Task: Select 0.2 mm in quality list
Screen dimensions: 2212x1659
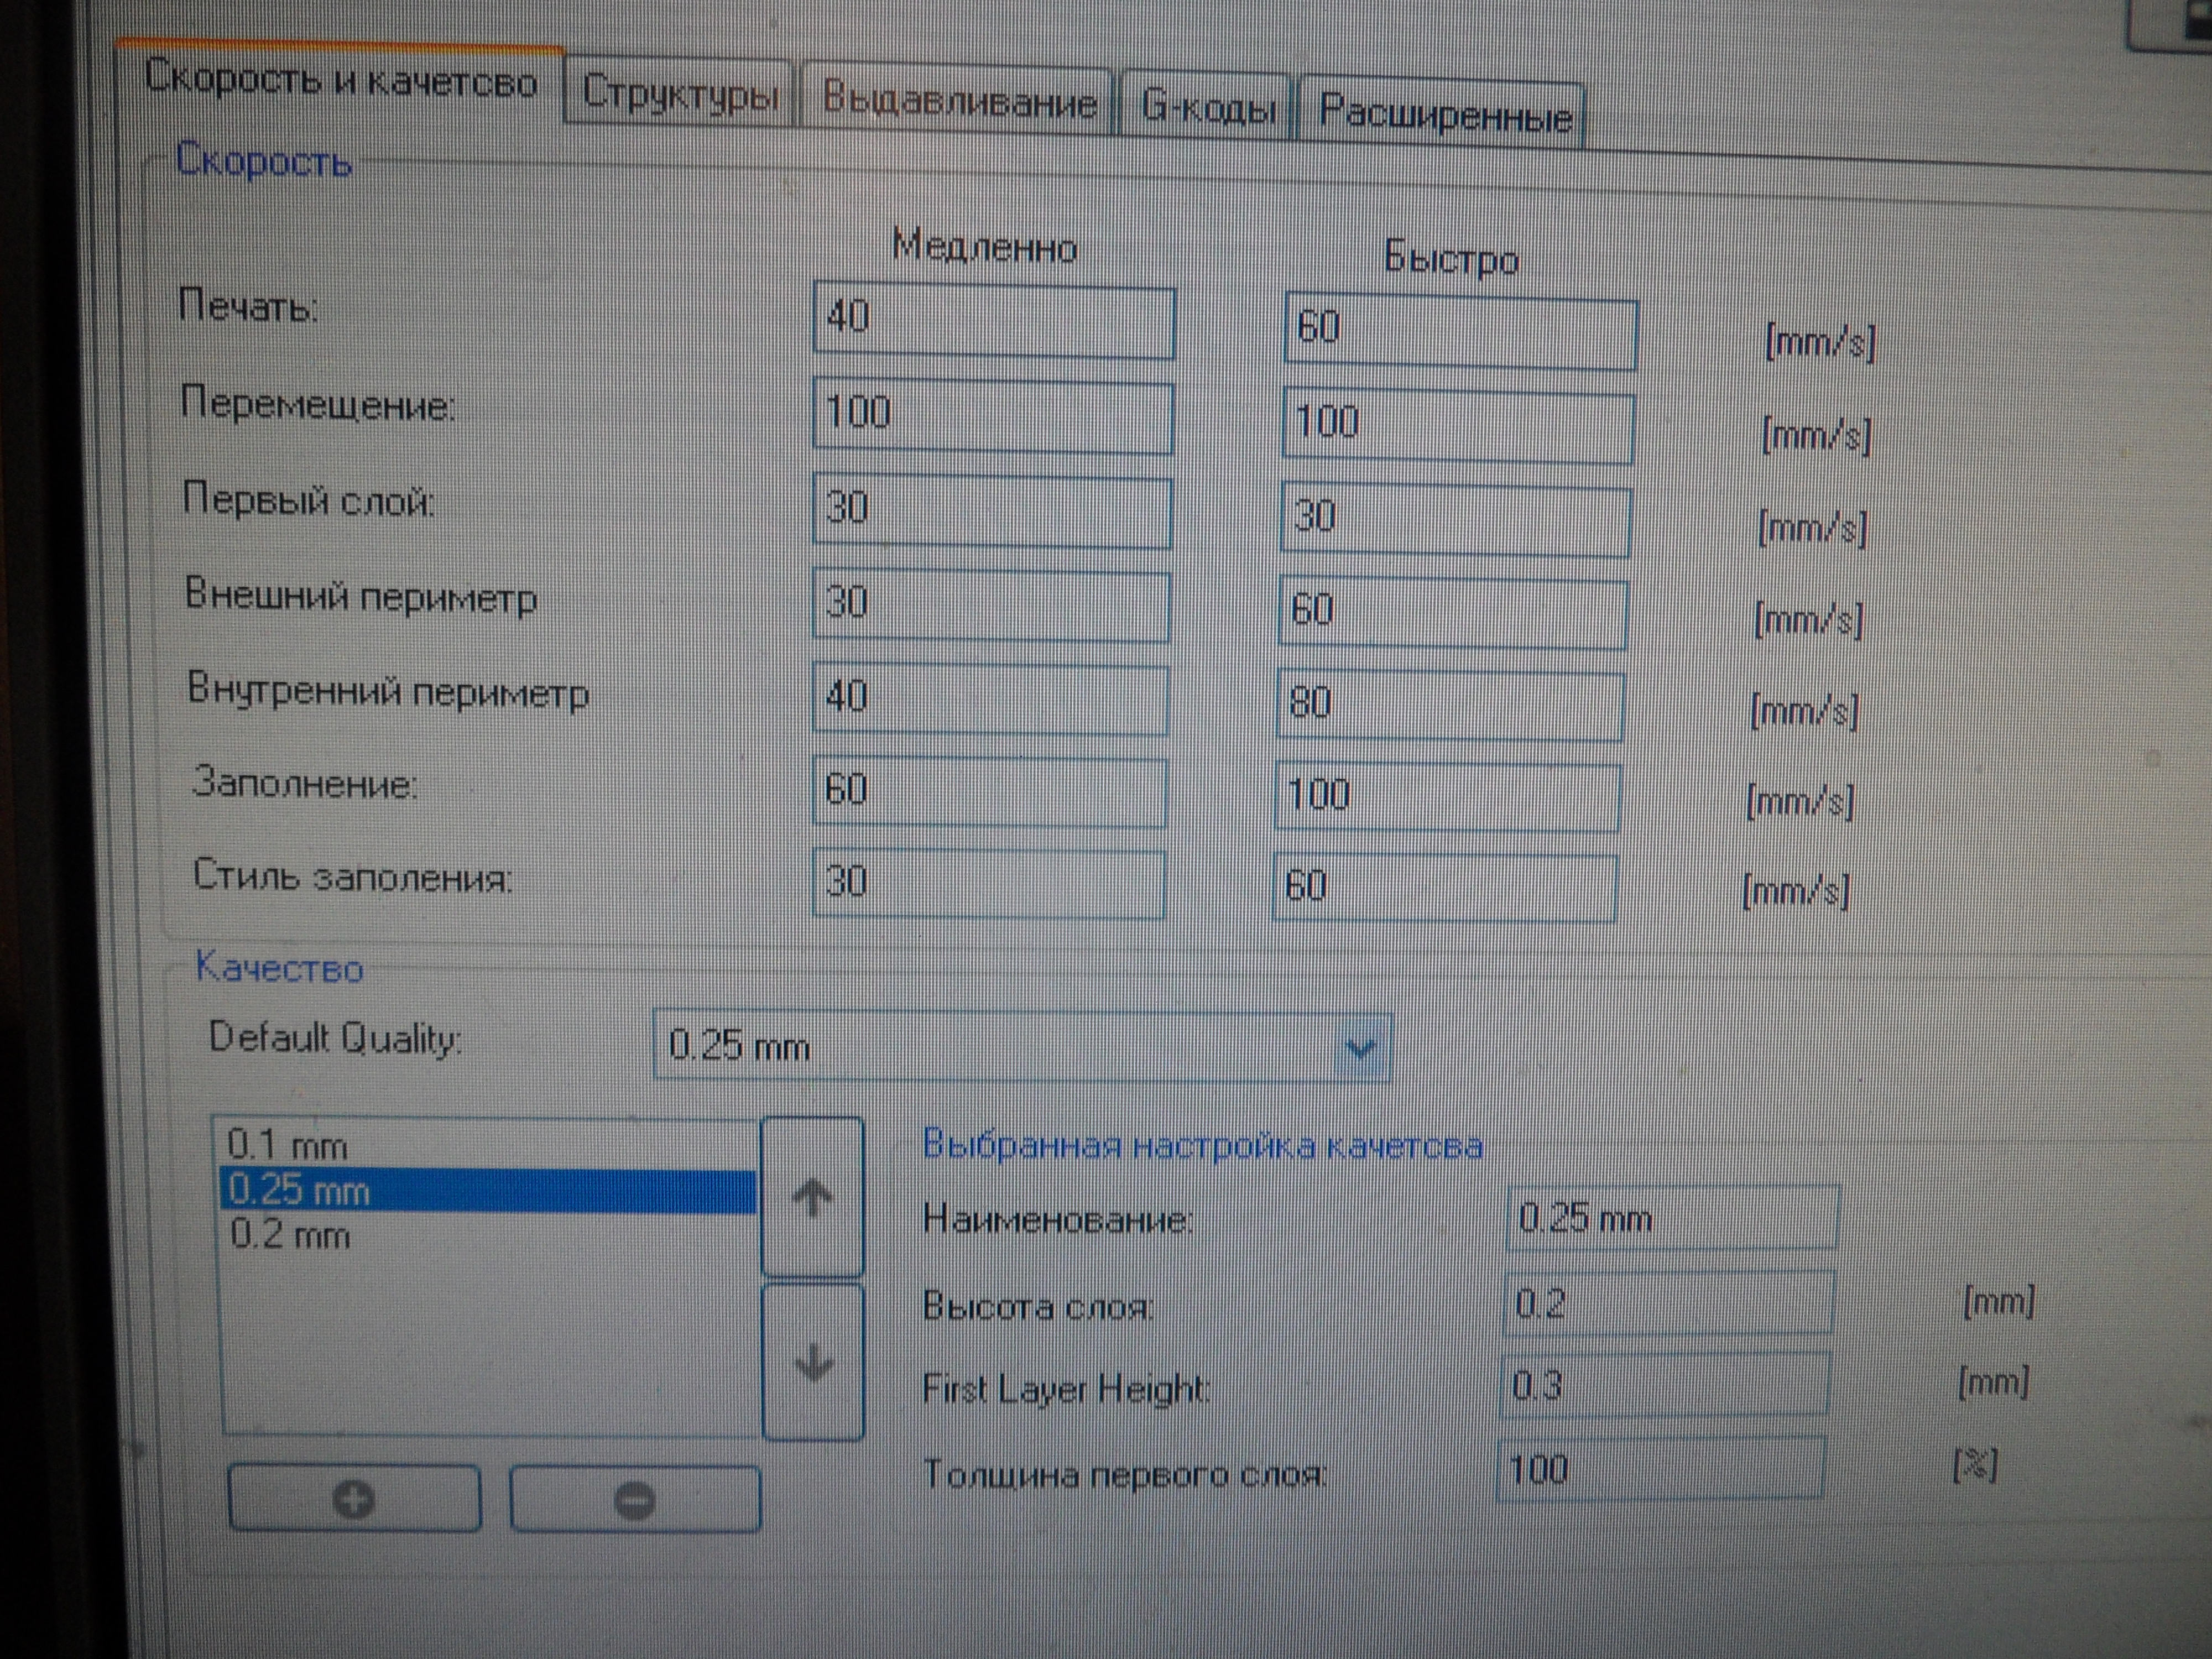Action: [290, 1235]
